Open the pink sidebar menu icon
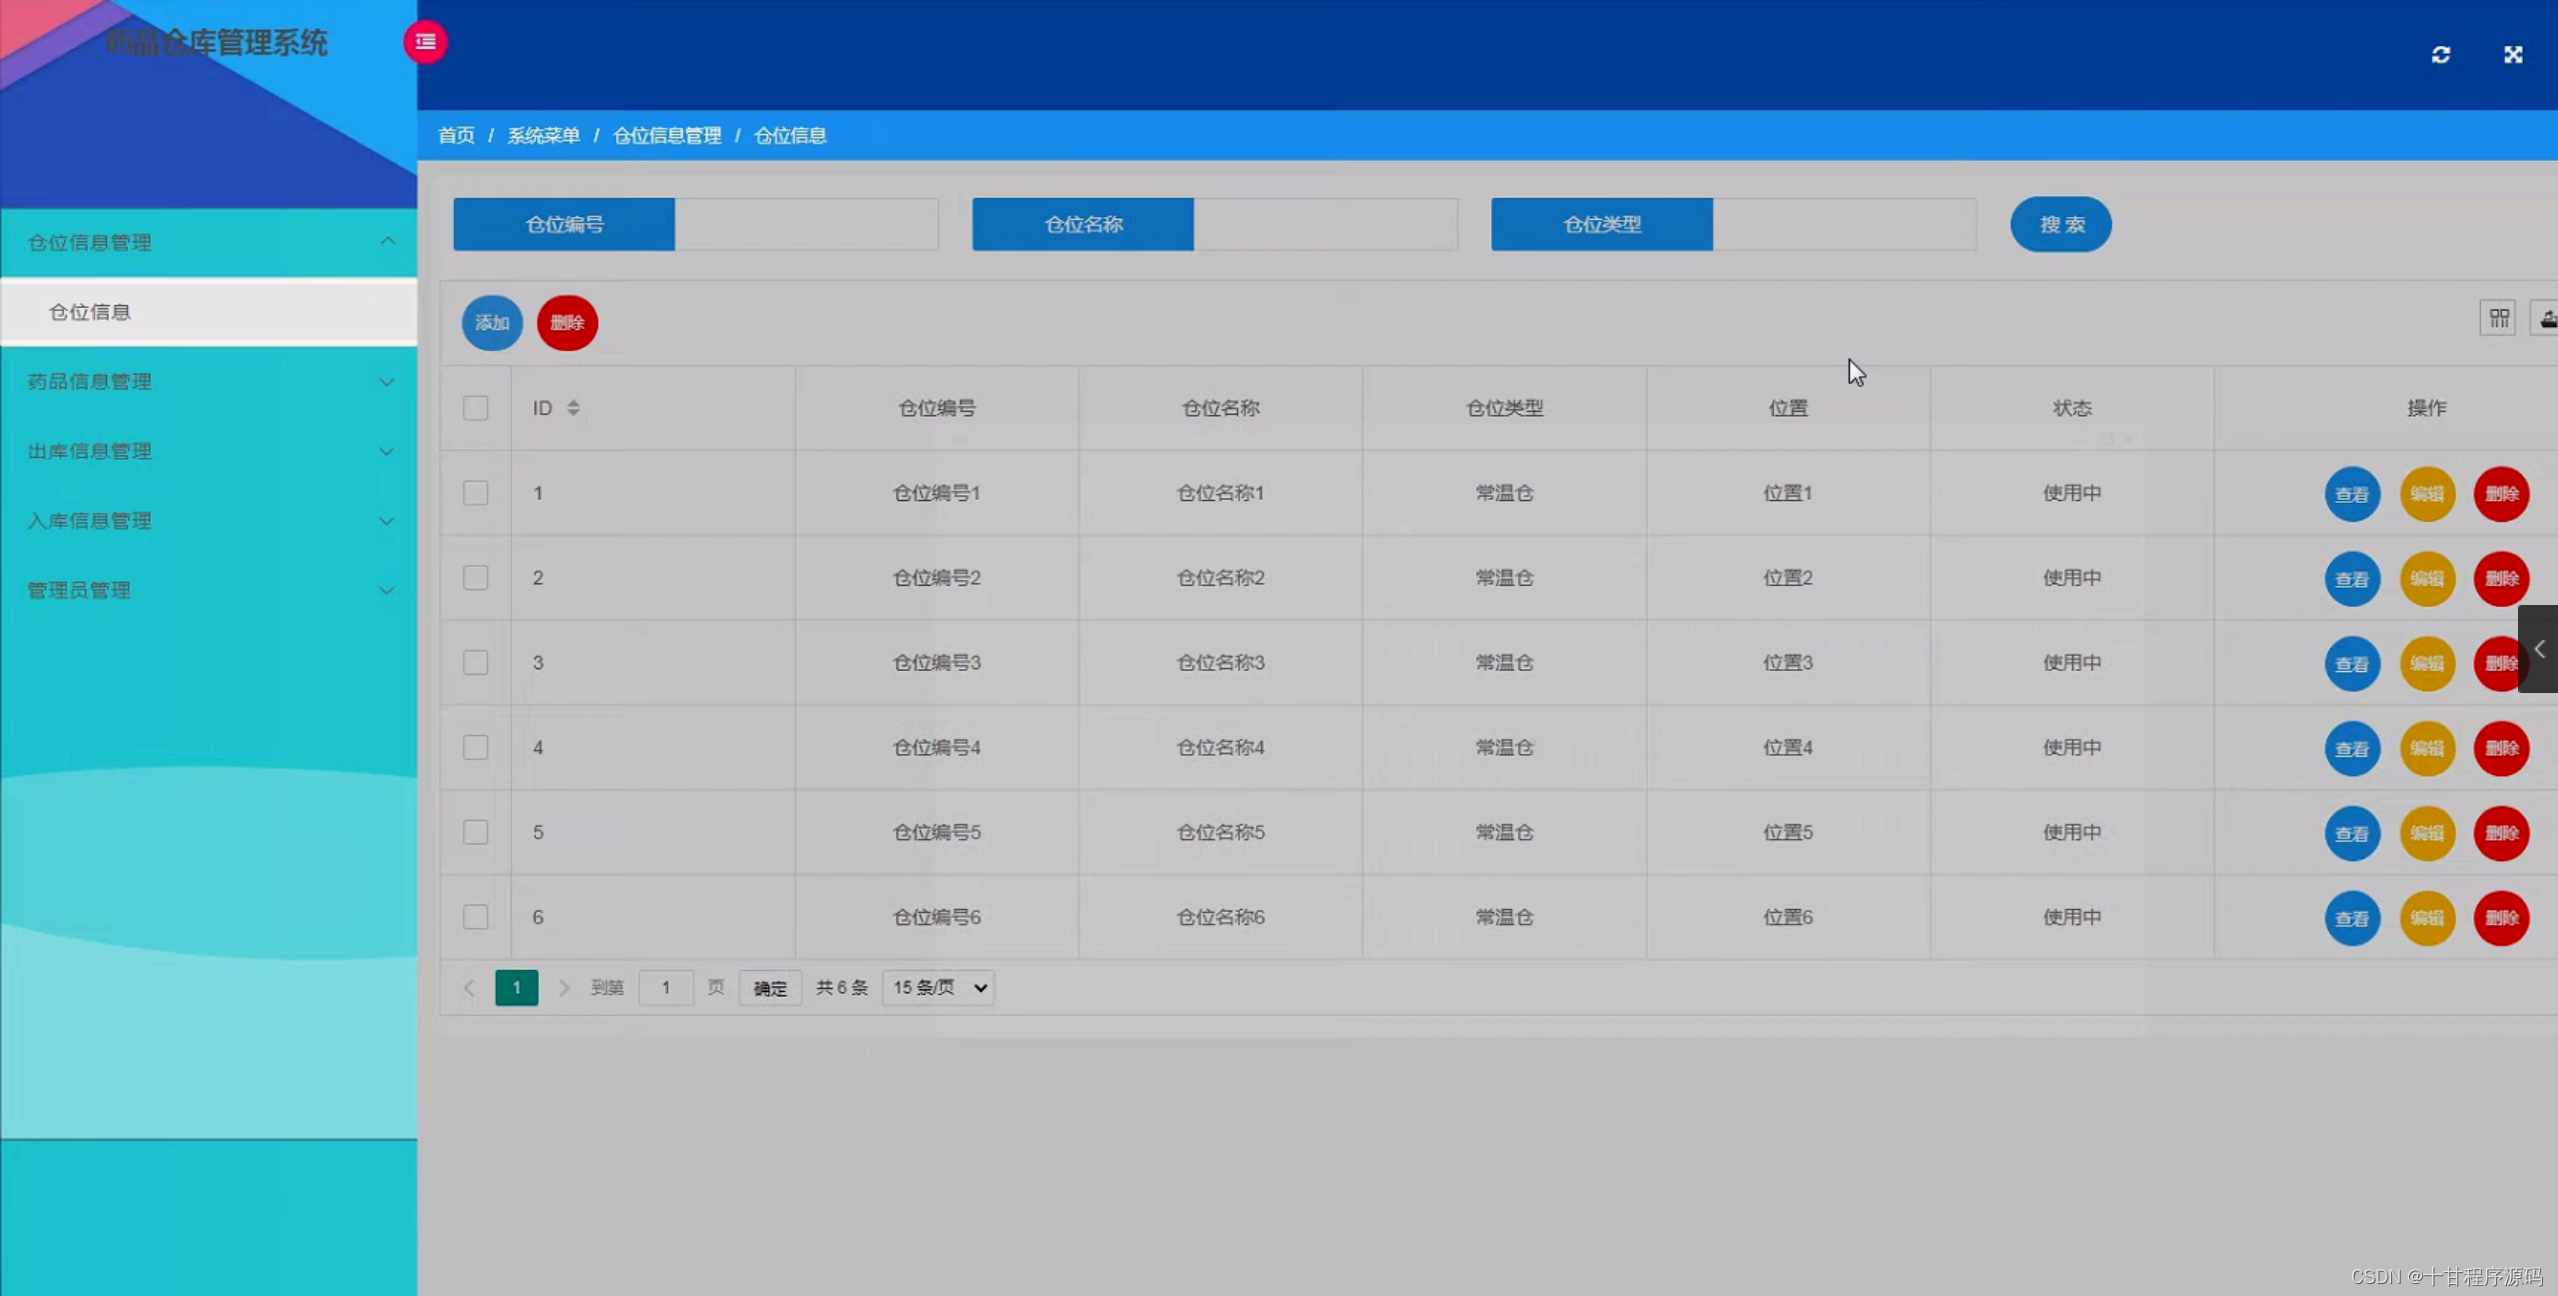This screenshot has height=1296, width=2558. [425, 41]
